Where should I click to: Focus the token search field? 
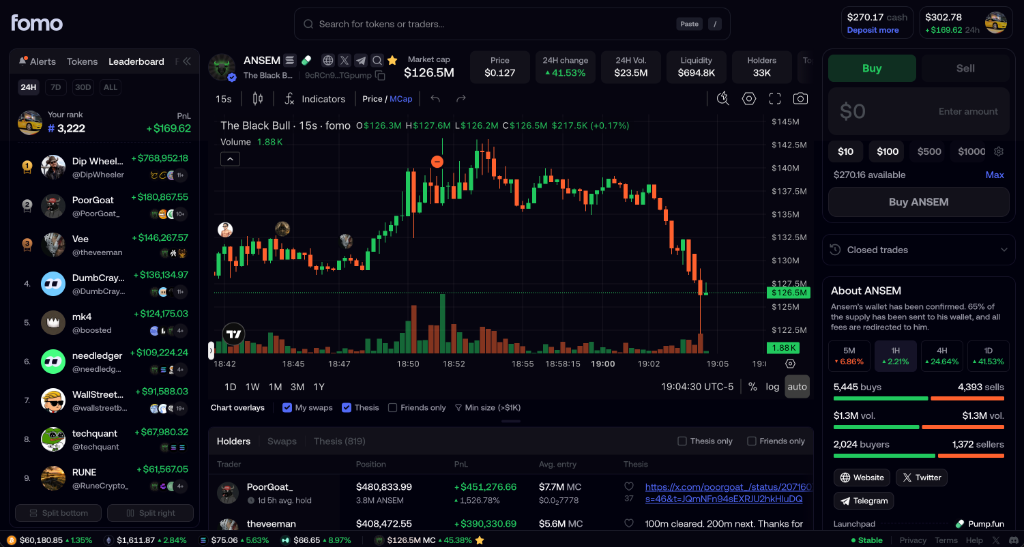[512, 24]
